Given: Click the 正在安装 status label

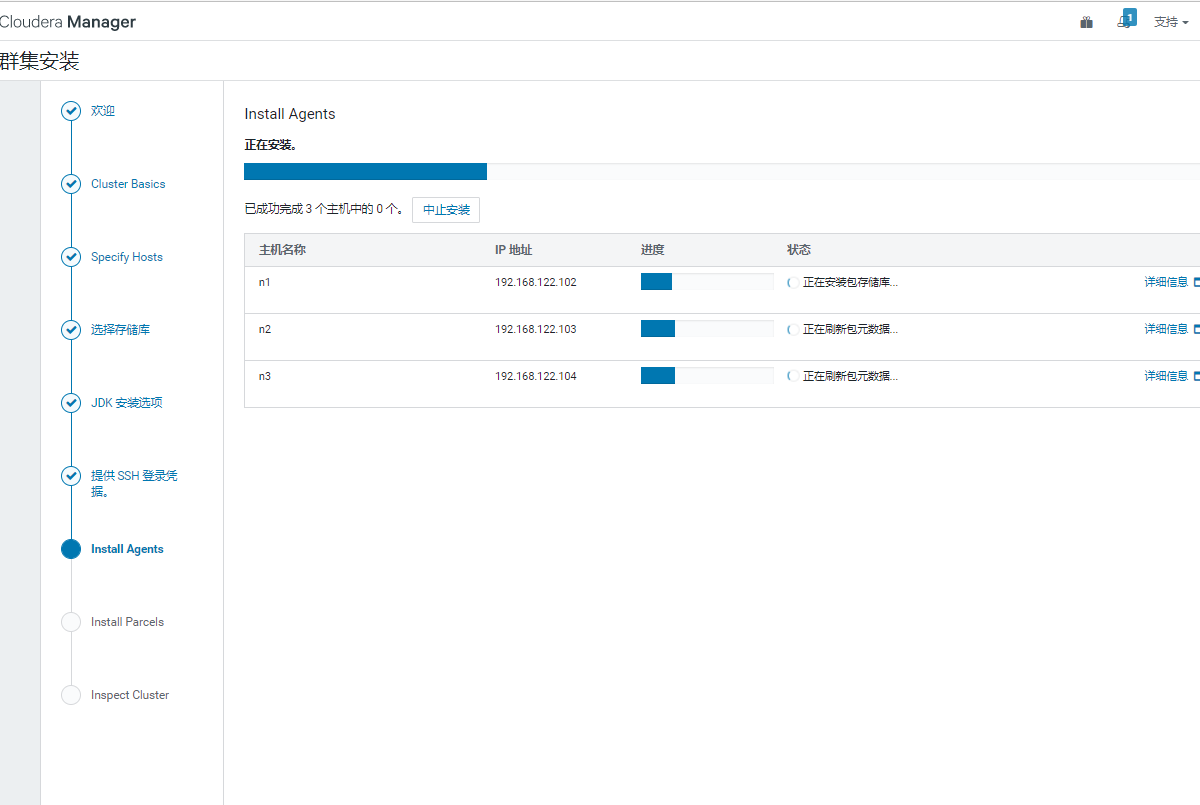Looking at the screenshot, I should point(271,145).
